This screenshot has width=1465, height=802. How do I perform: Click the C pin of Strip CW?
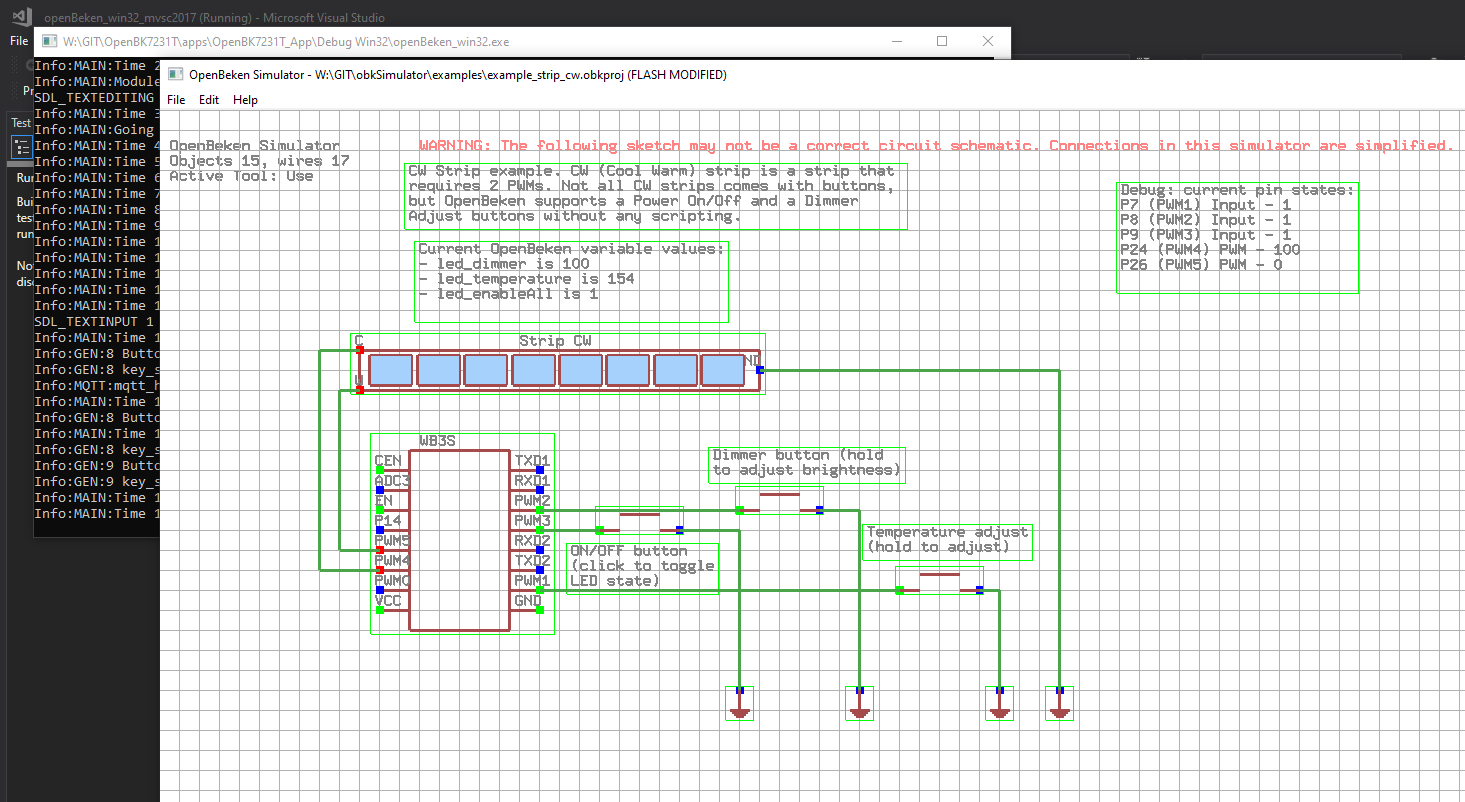point(360,349)
